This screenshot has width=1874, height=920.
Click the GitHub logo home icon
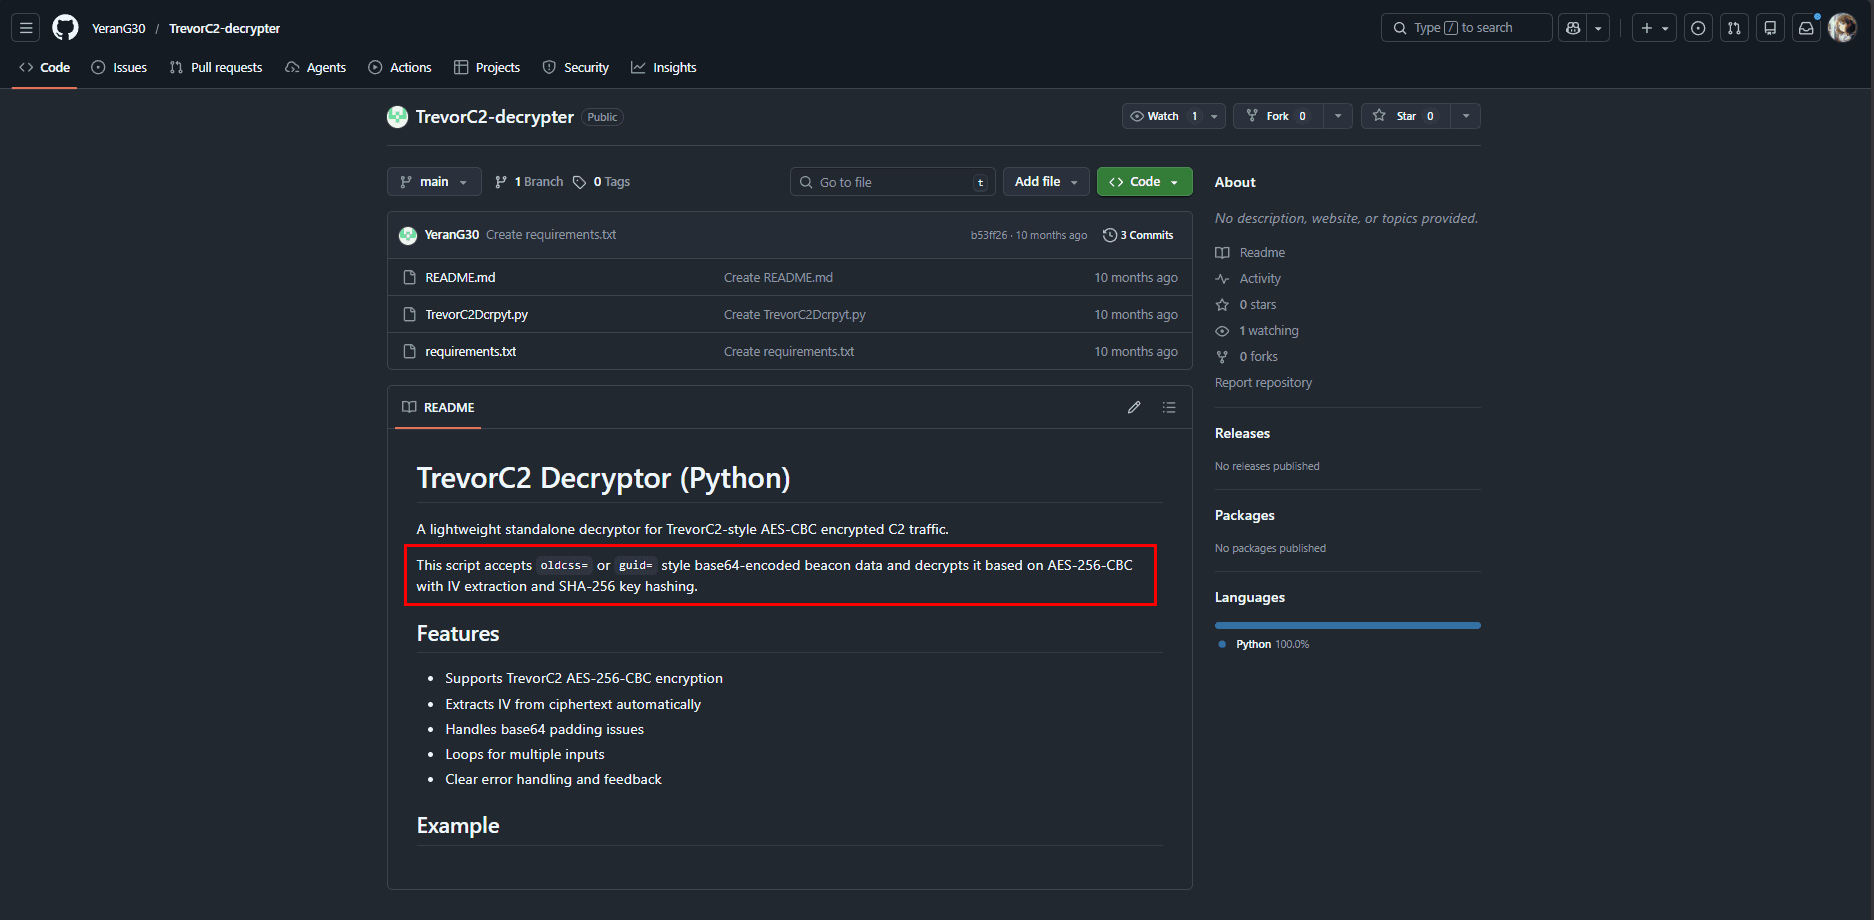click(65, 28)
